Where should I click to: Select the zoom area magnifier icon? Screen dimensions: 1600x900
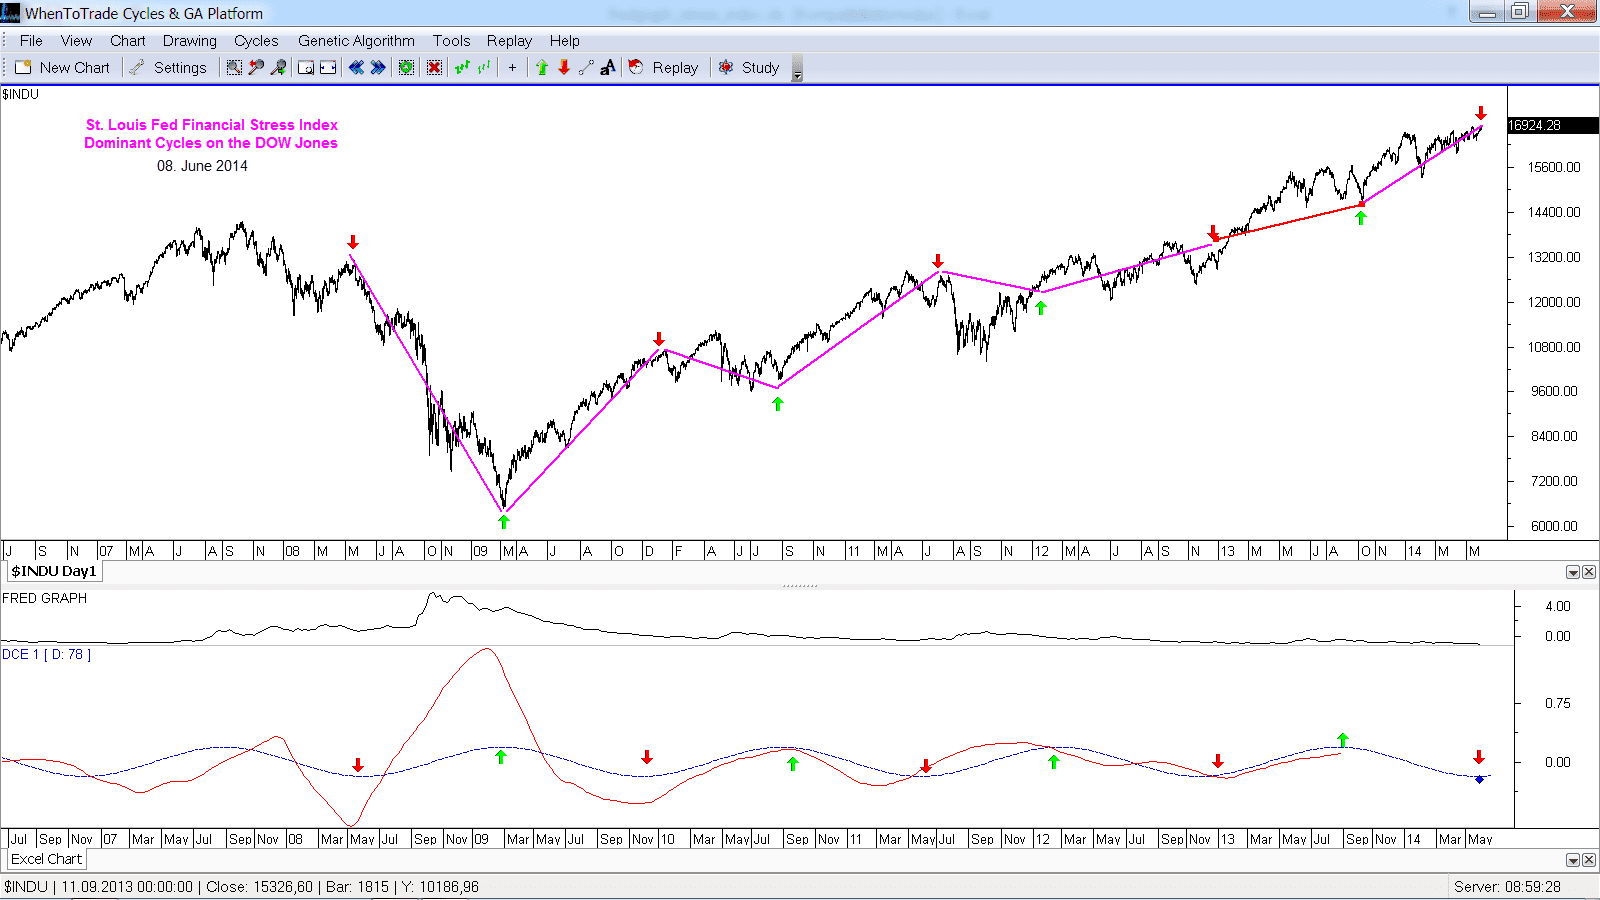pos(234,67)
